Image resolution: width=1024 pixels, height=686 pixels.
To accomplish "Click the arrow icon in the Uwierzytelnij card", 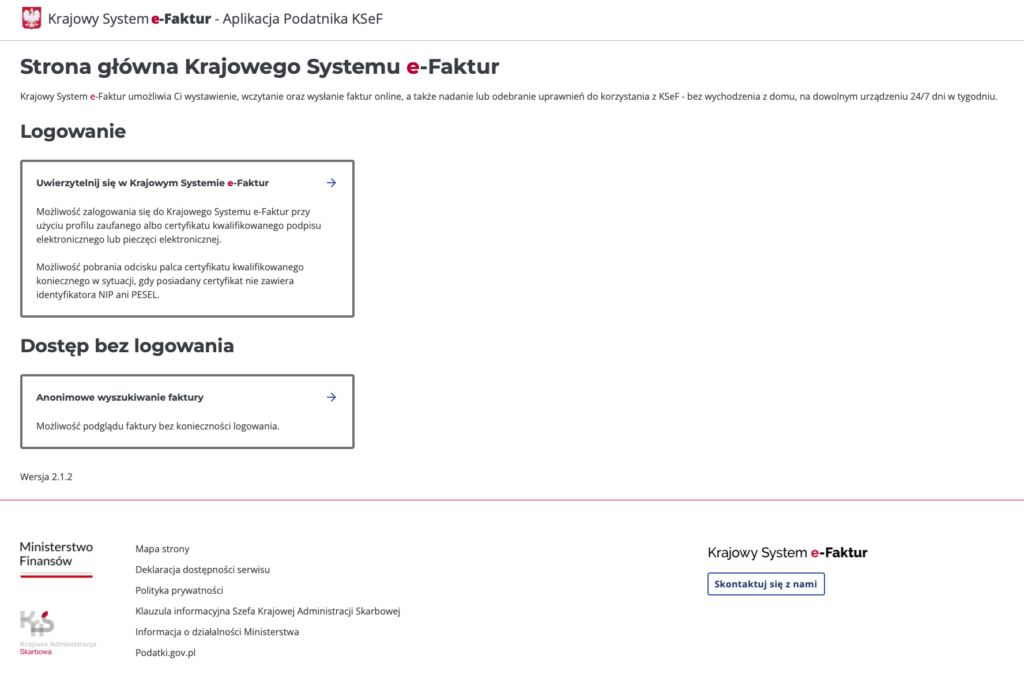I will pyautogui.click(x=331, y=183).
